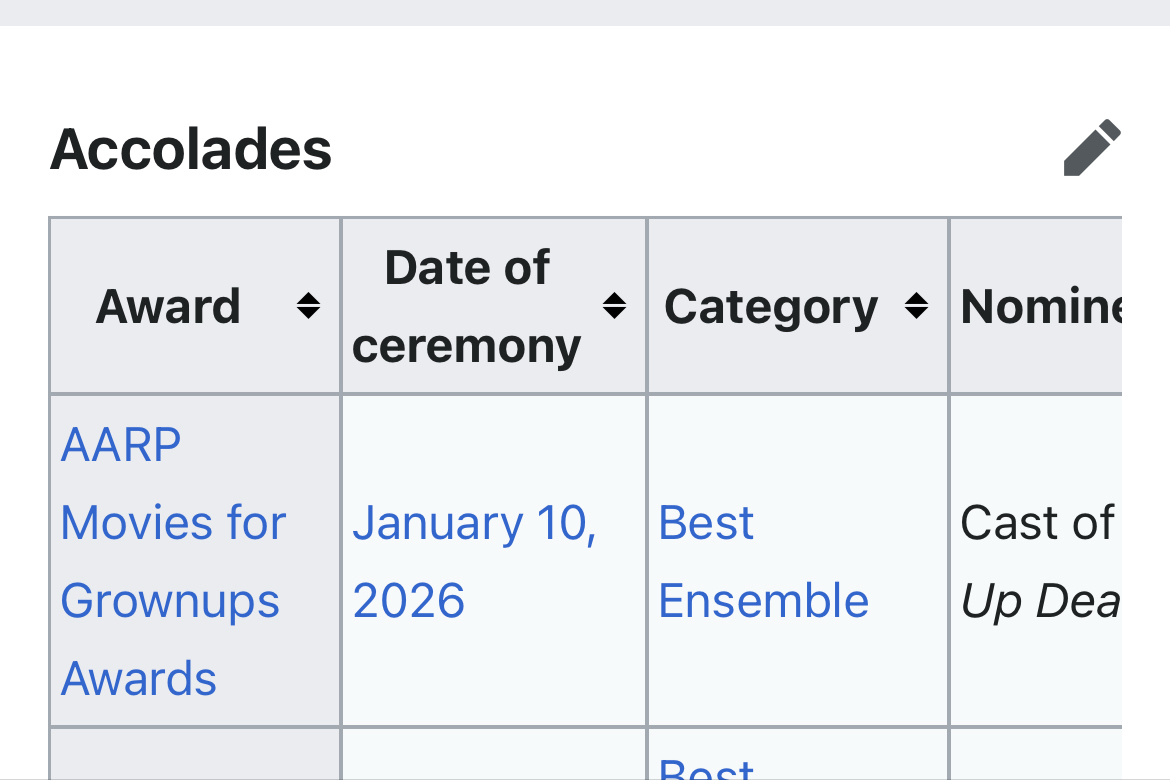This screenshot has height=780, width=1170.
Task: Click the empty award cell in second row
Action: point(195,755)
